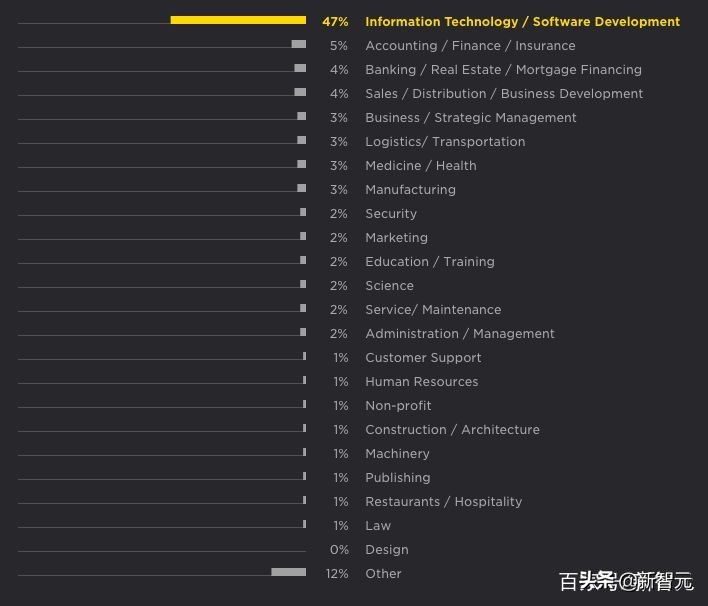Select Banking / Real Estate / Mortgage Financing
Screen dimensions: 708x606
[503, 70]
